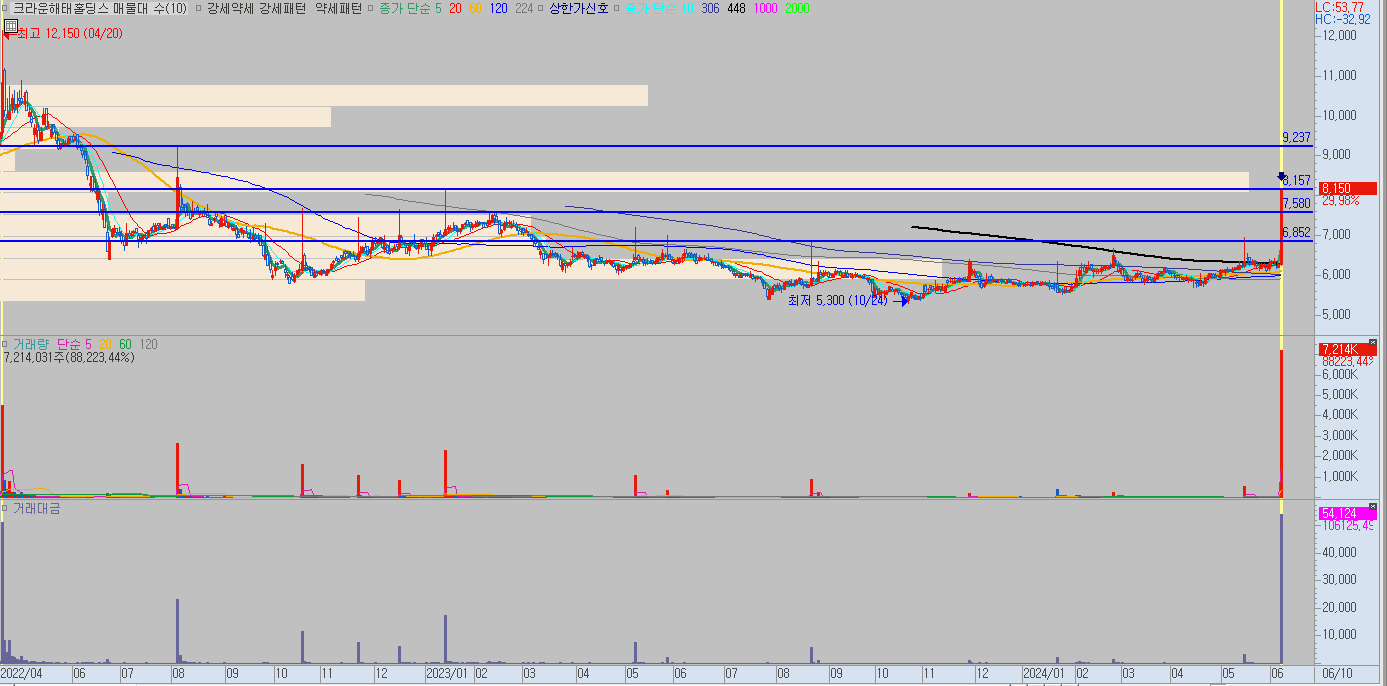
Task: Click the 6,852 horizontal line label
Action: click(1296, 232)
